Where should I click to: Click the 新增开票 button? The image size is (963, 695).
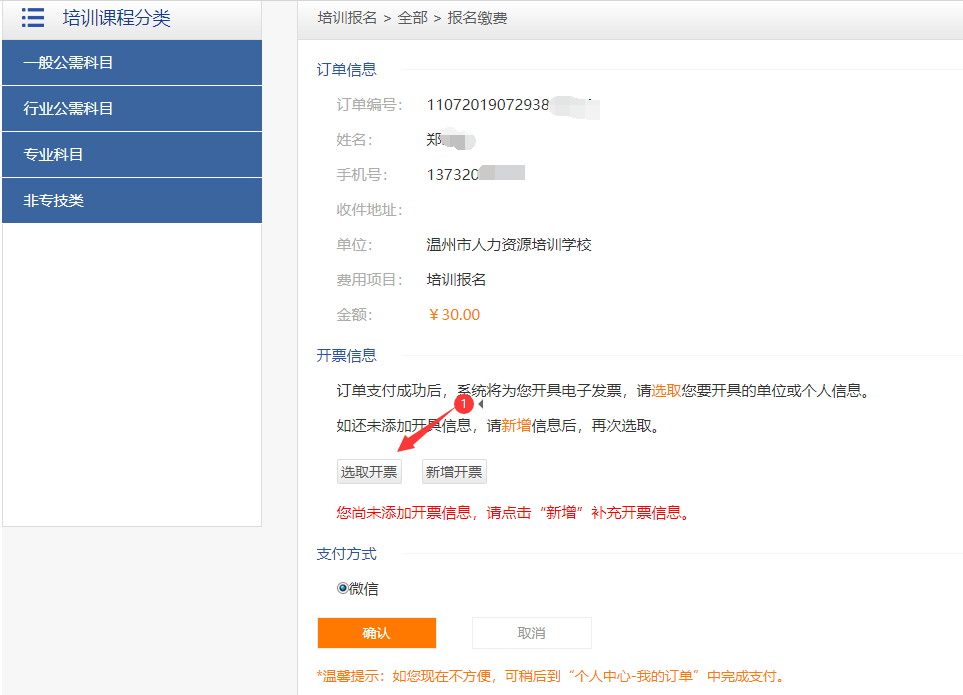click(x=454, y=472)
